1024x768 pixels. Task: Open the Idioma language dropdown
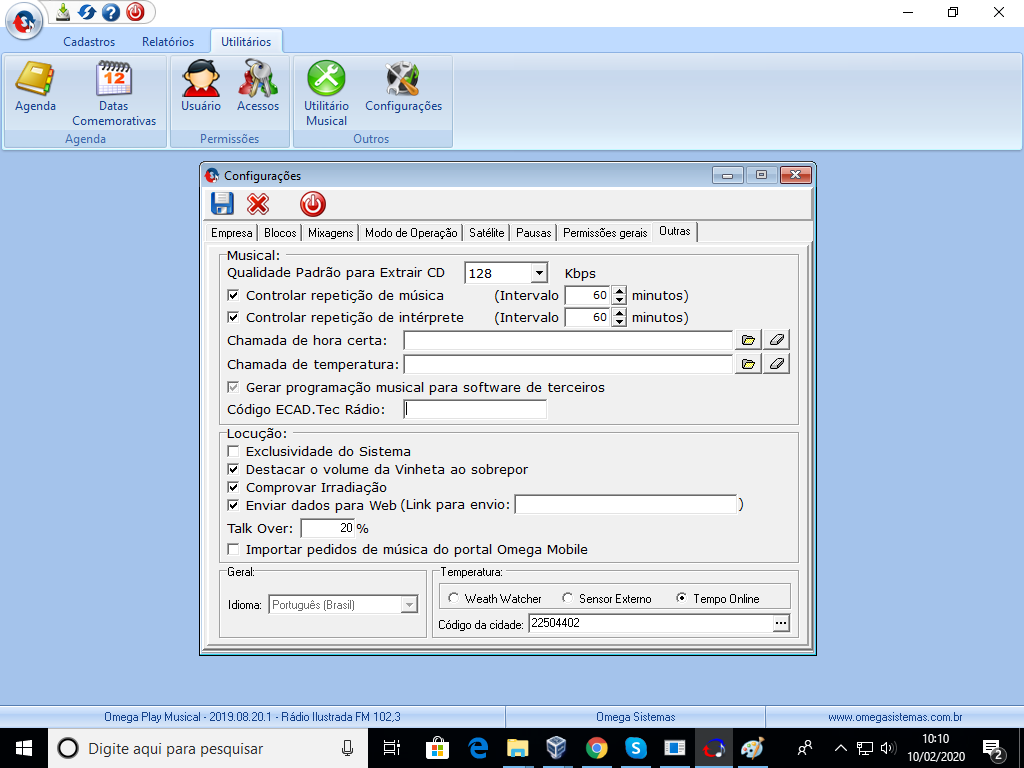pos(408,605)
